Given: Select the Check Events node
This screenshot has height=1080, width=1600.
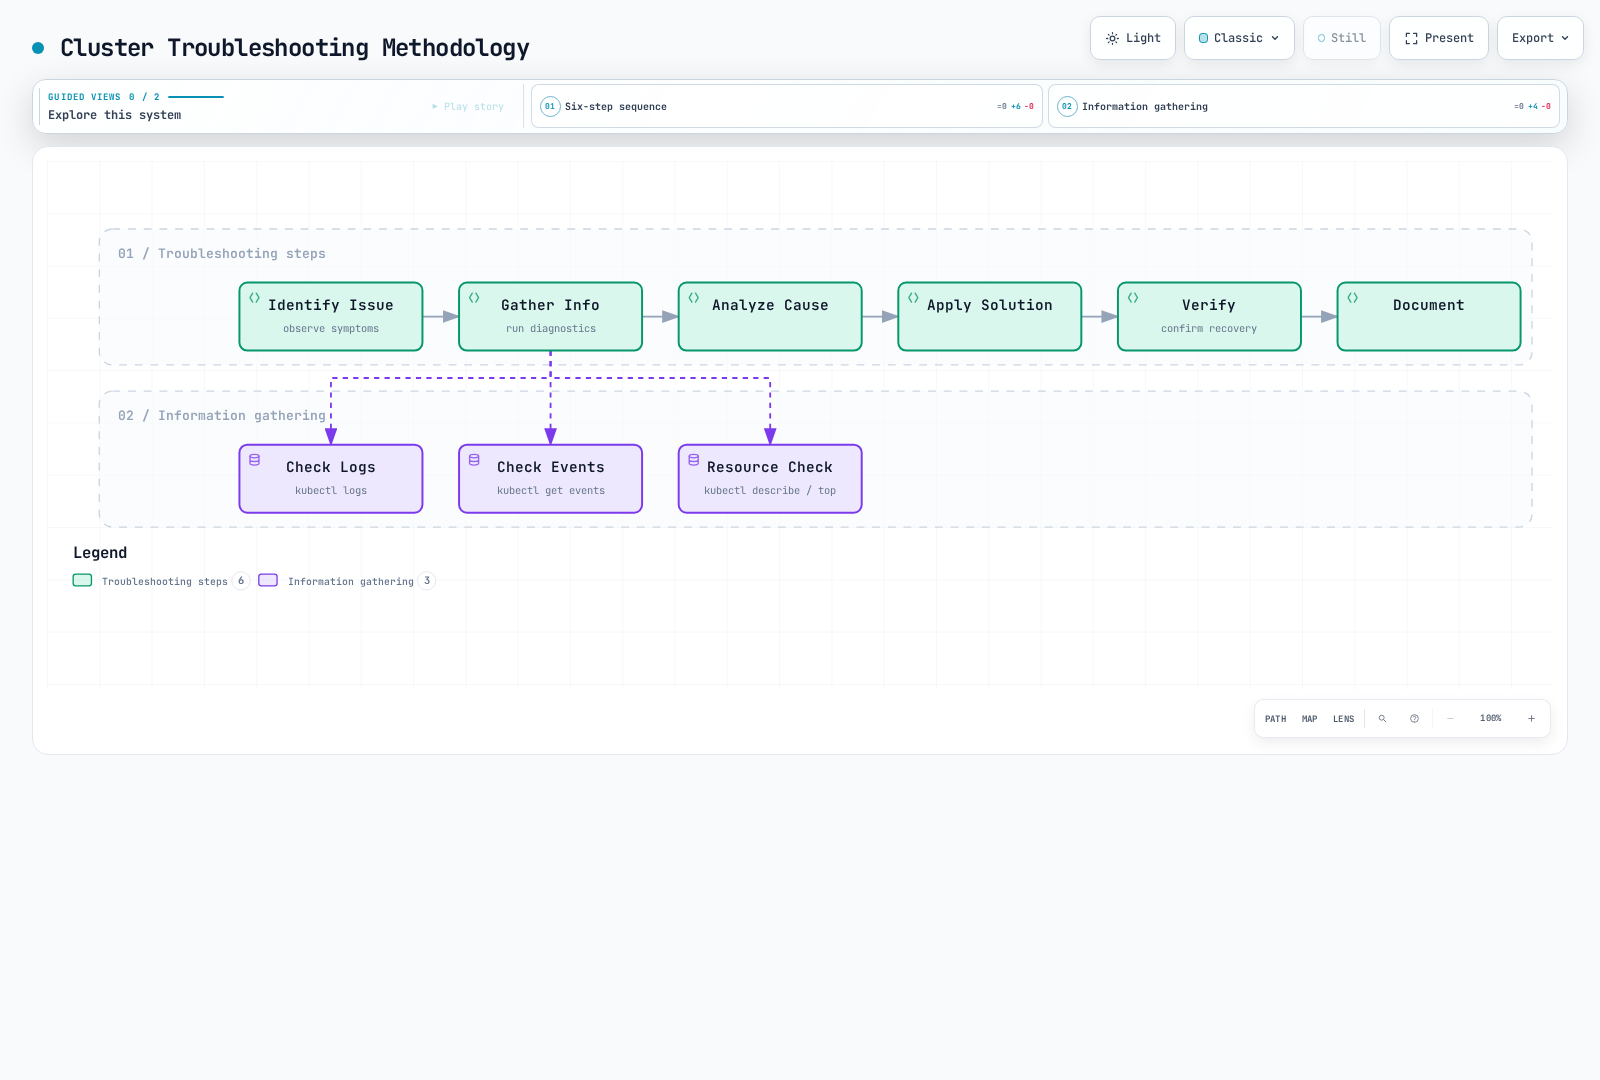Looking at the screenshot, I should point(551,479).
